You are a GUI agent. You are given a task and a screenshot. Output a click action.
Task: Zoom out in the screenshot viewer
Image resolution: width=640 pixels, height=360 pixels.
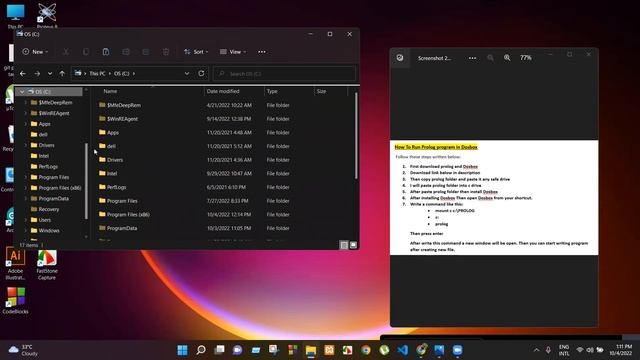[x=490, y=58]
